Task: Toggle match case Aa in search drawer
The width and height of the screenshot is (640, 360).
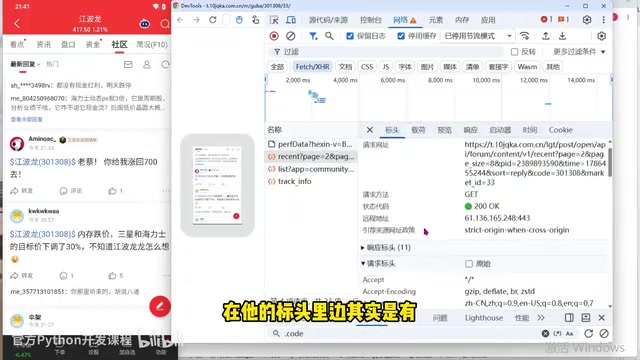Action: [x=570, y=333]
